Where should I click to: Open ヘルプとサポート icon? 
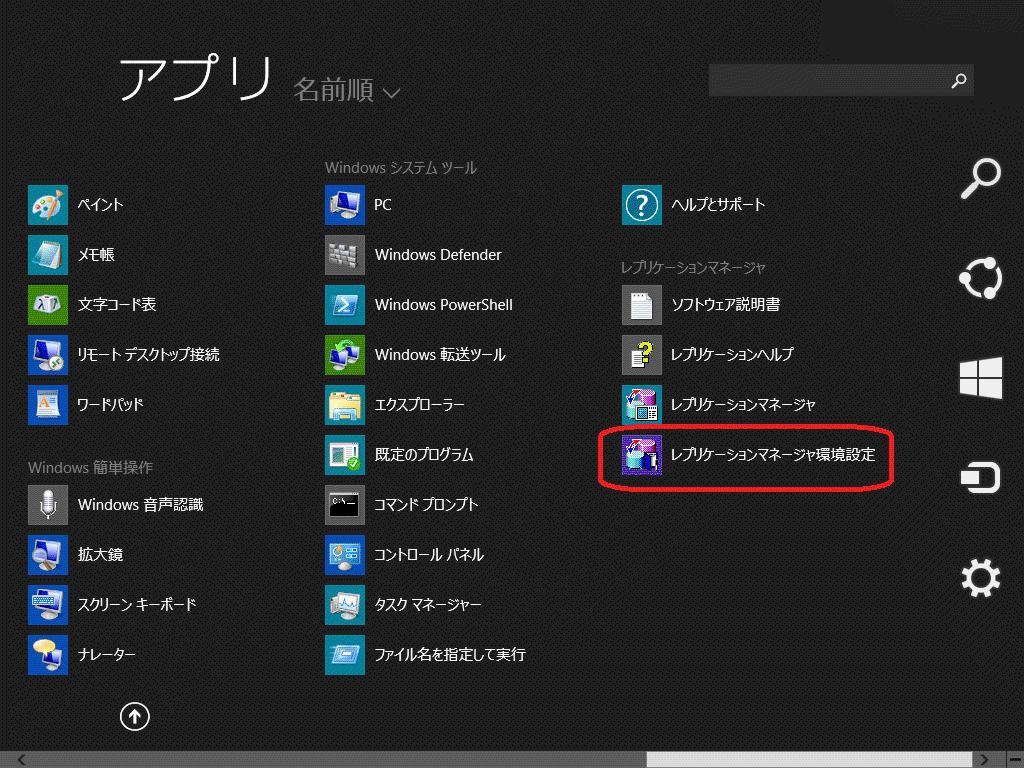tap(642, 205)
